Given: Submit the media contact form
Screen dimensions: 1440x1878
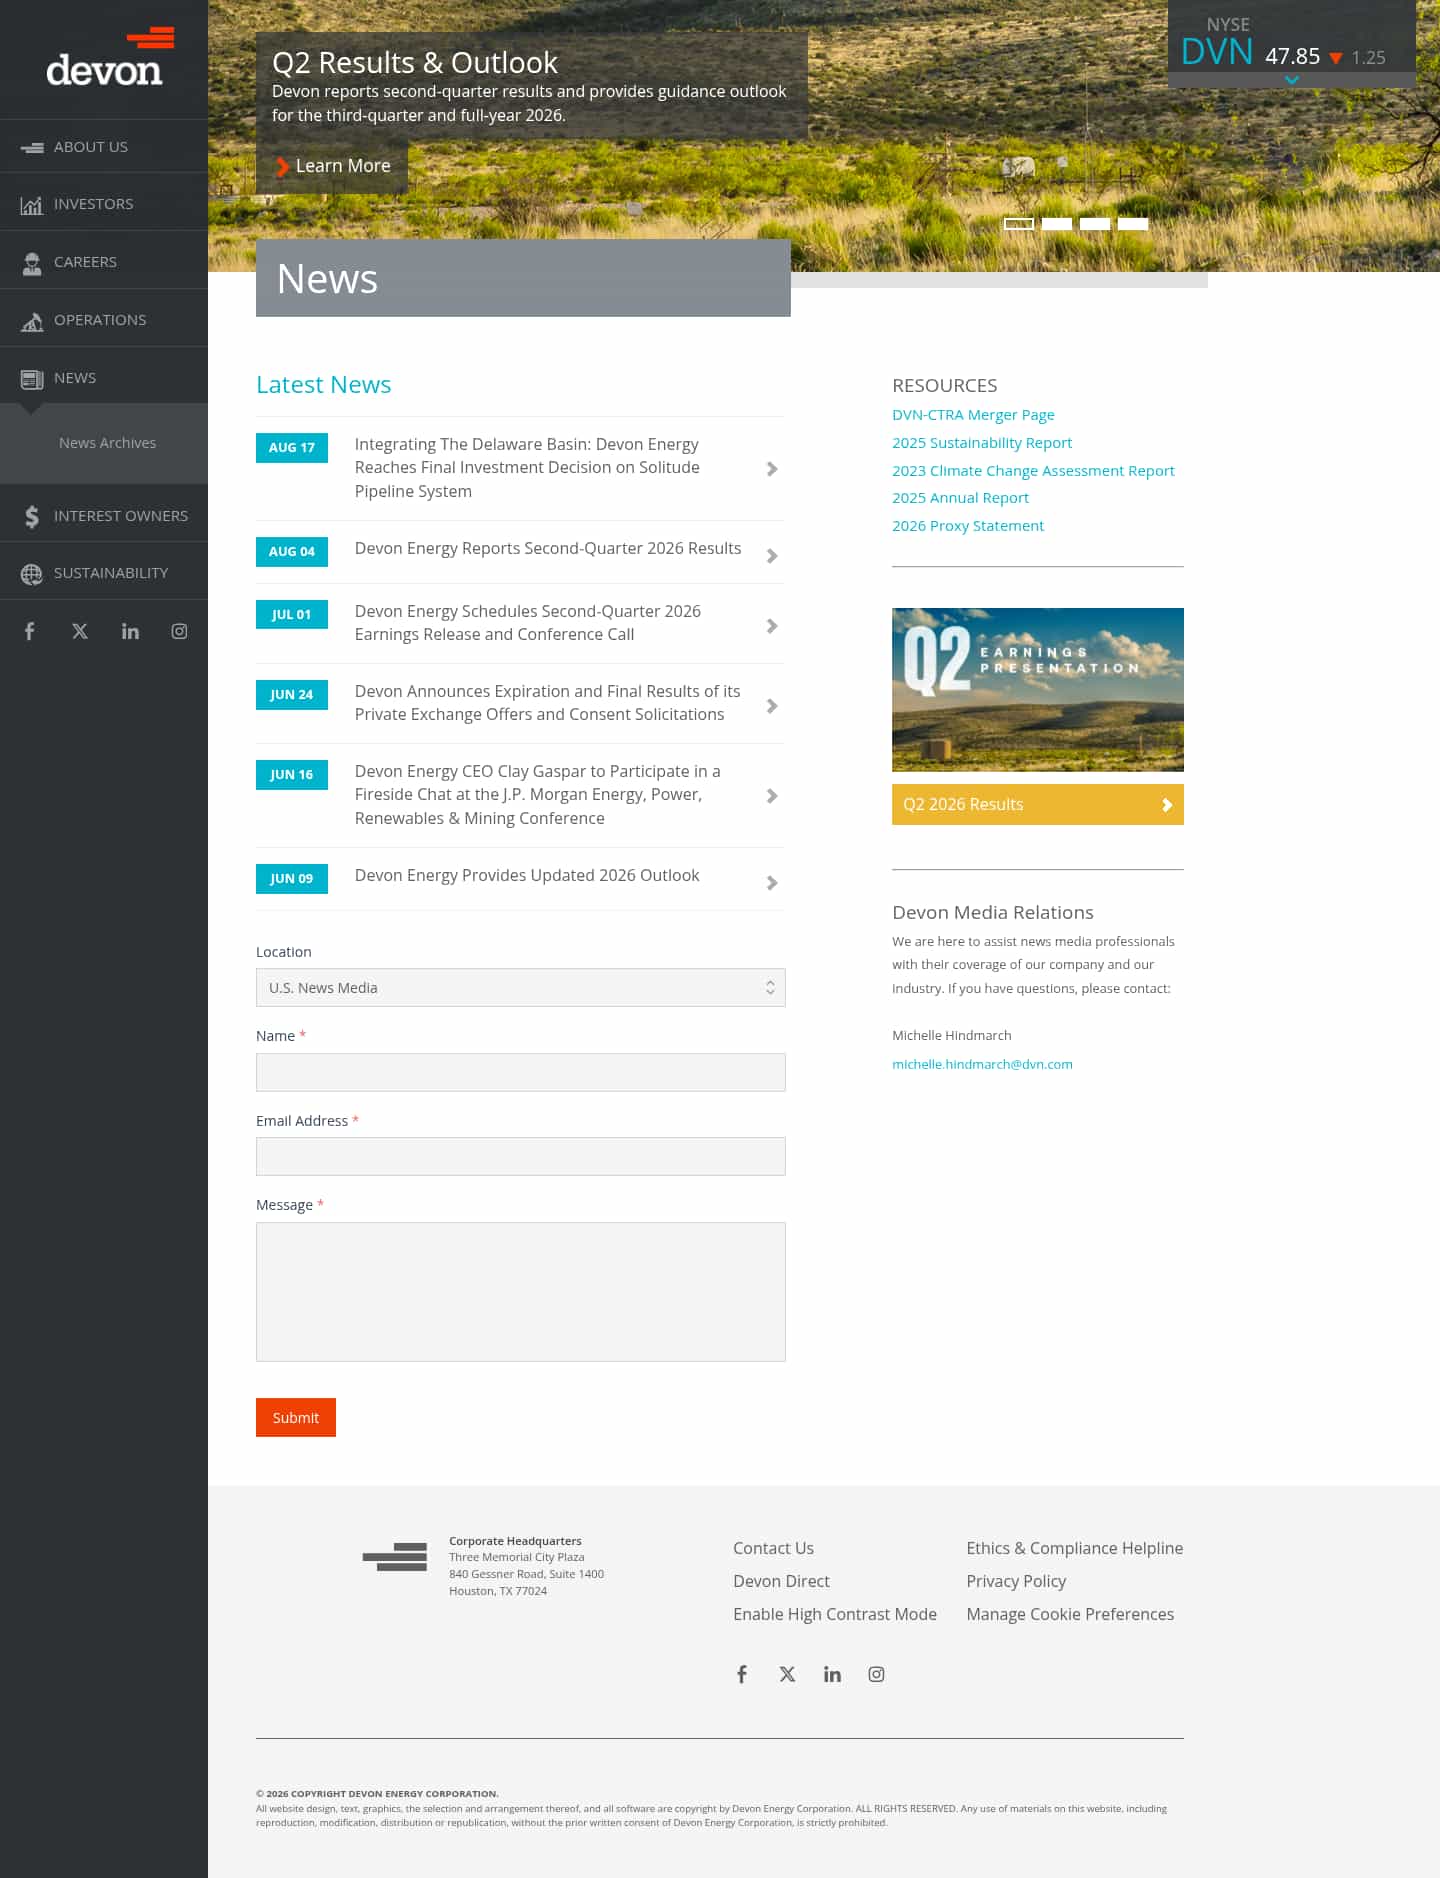Looking at the screenshot, I should point(296,1418).
